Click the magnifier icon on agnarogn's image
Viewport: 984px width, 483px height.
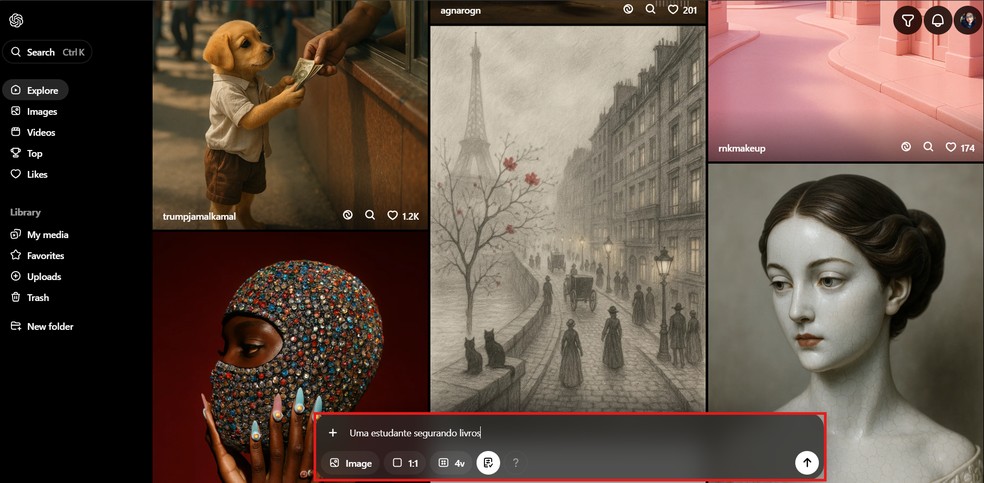[x=650, y=9]
